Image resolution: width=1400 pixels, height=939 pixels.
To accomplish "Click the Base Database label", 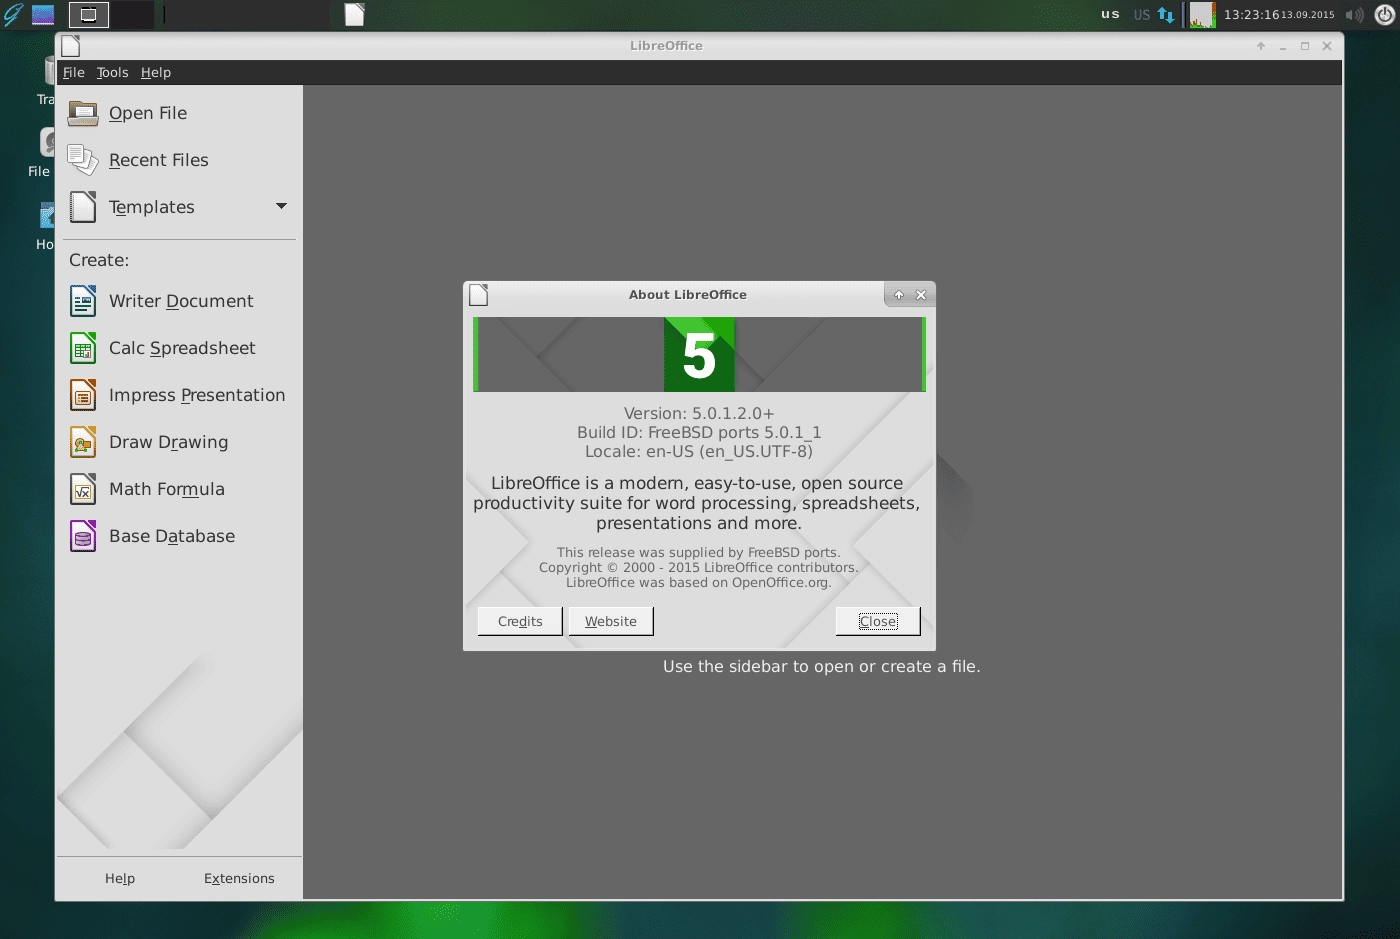I will pos(172,536).
